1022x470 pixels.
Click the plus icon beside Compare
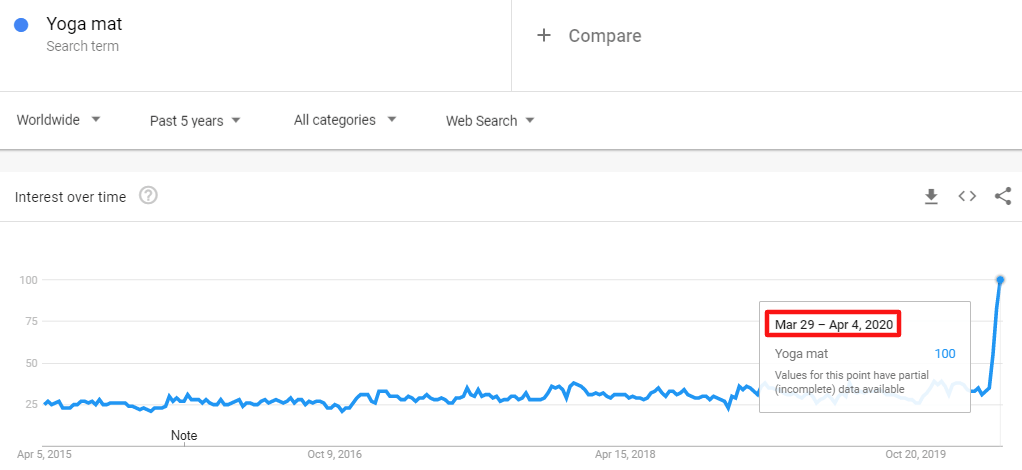tap(544, 36)
